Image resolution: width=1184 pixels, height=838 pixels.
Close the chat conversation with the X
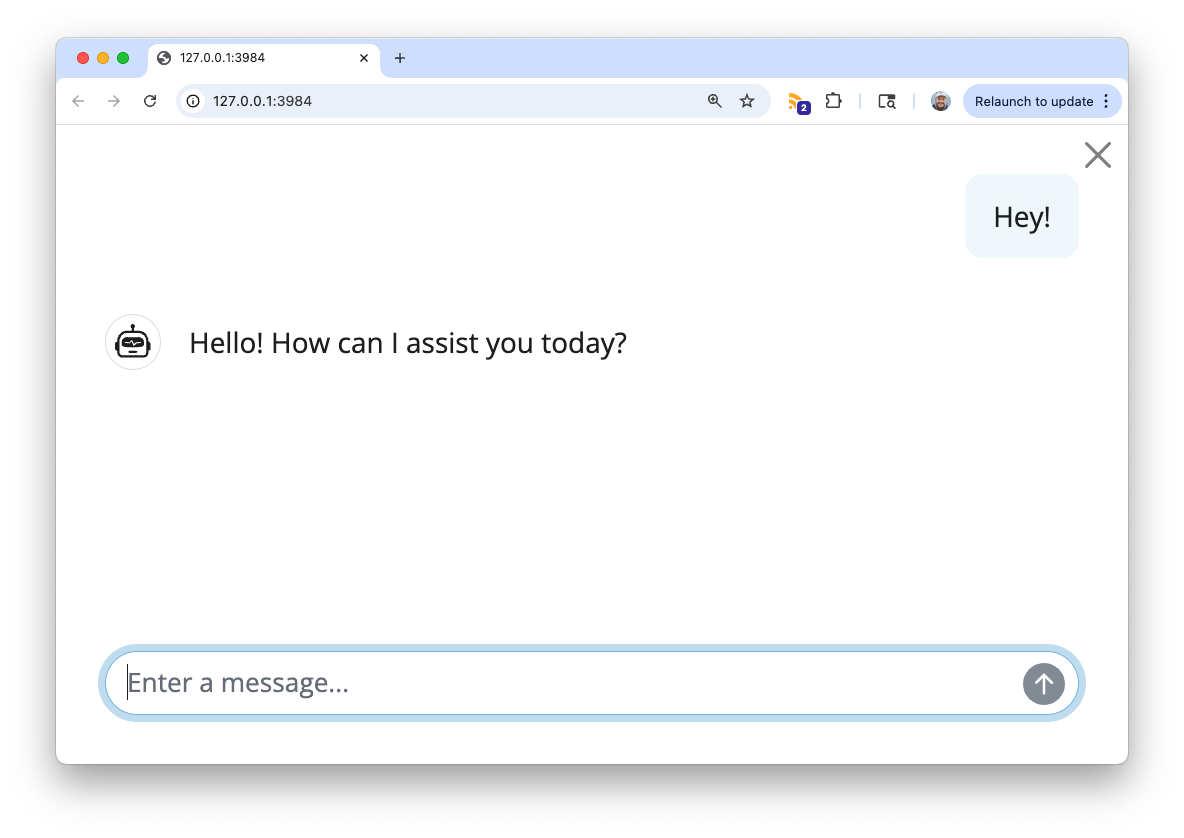tap(1097, 154)
